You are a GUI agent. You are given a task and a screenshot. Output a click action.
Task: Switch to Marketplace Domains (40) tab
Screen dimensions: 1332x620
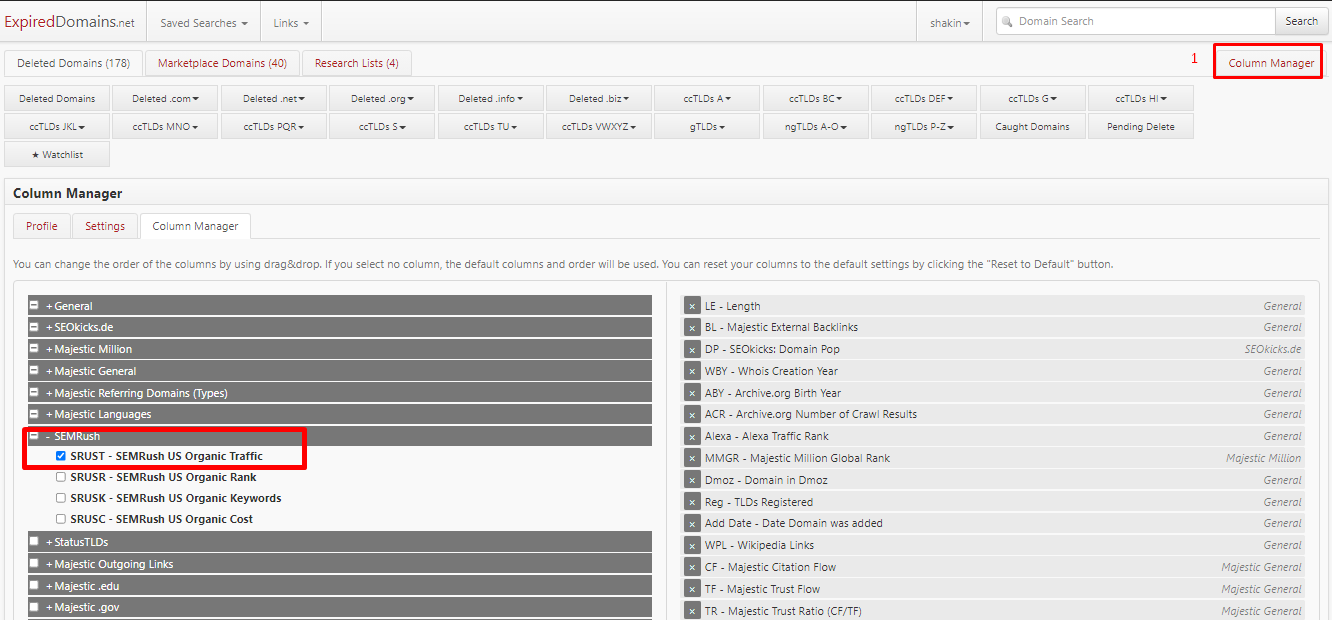[x=222, y=63]
